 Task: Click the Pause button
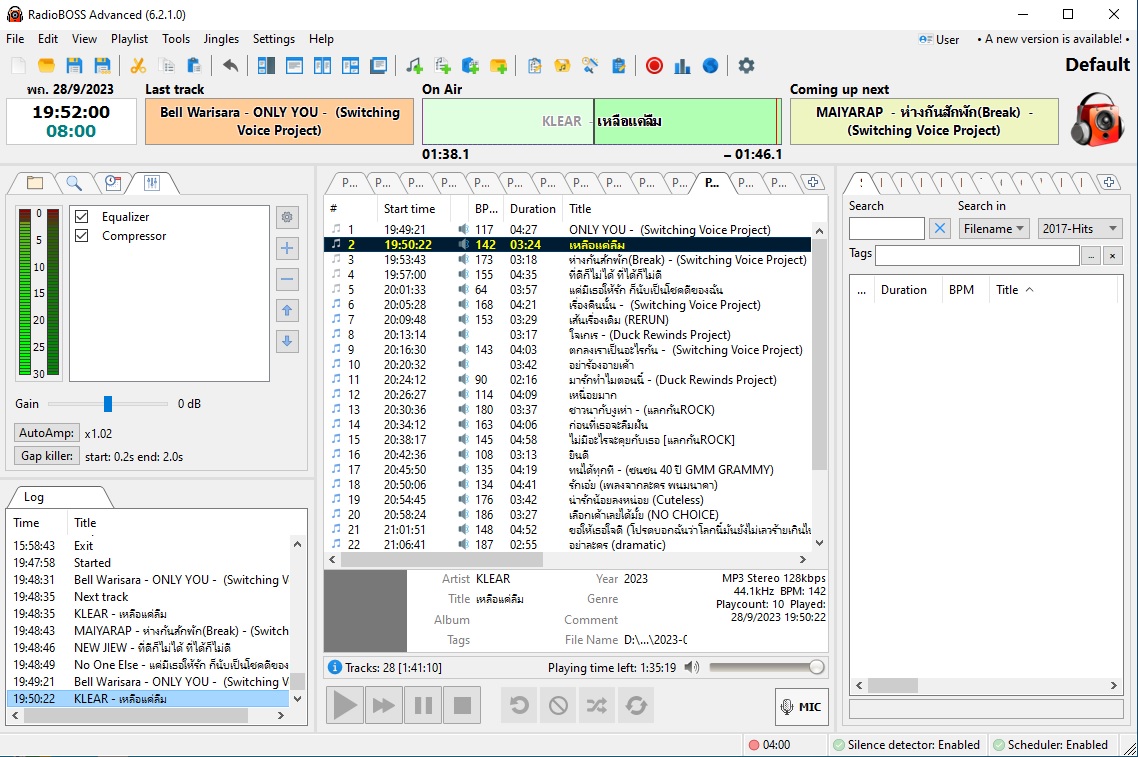point(423,705)
